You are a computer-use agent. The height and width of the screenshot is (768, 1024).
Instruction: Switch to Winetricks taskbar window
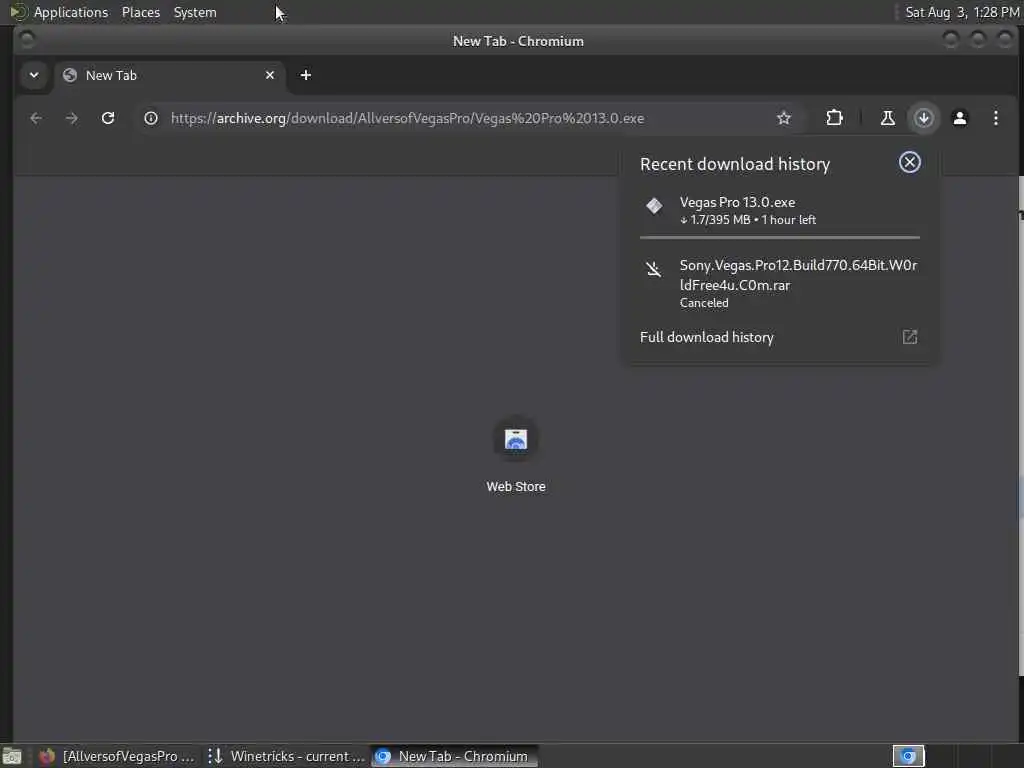pos(287,756)
